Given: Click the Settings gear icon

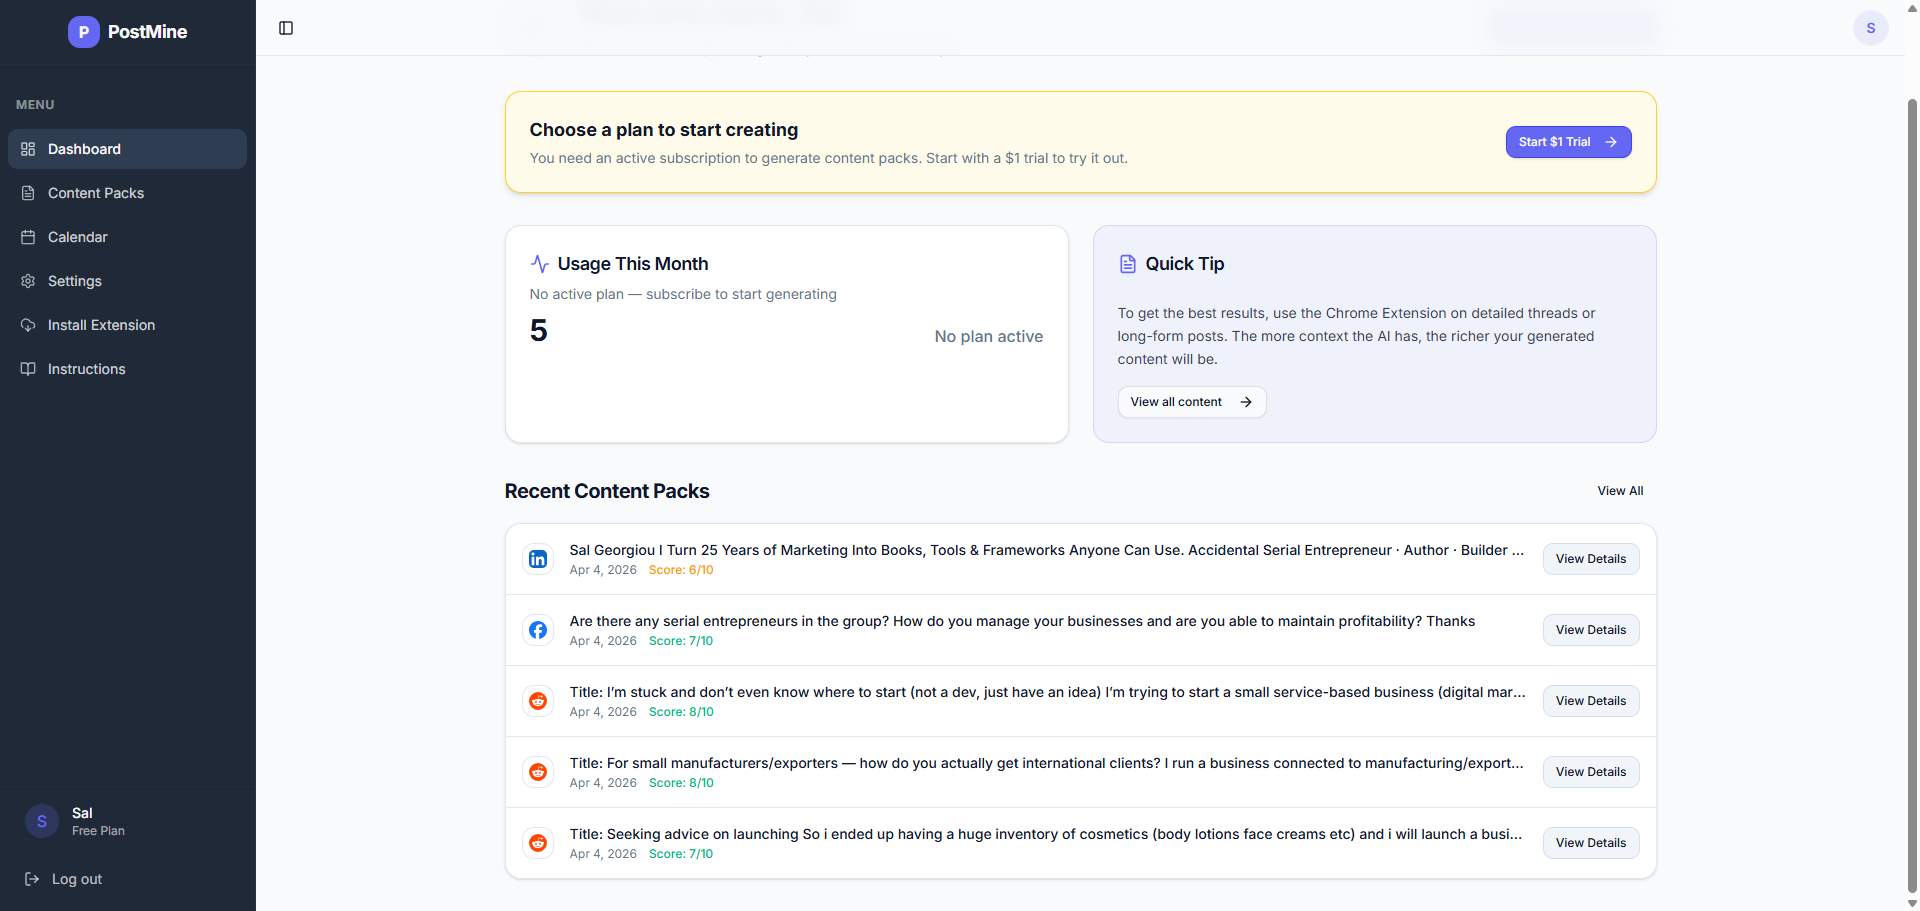Looking at the screenshot, I should (x=27, y=281).
